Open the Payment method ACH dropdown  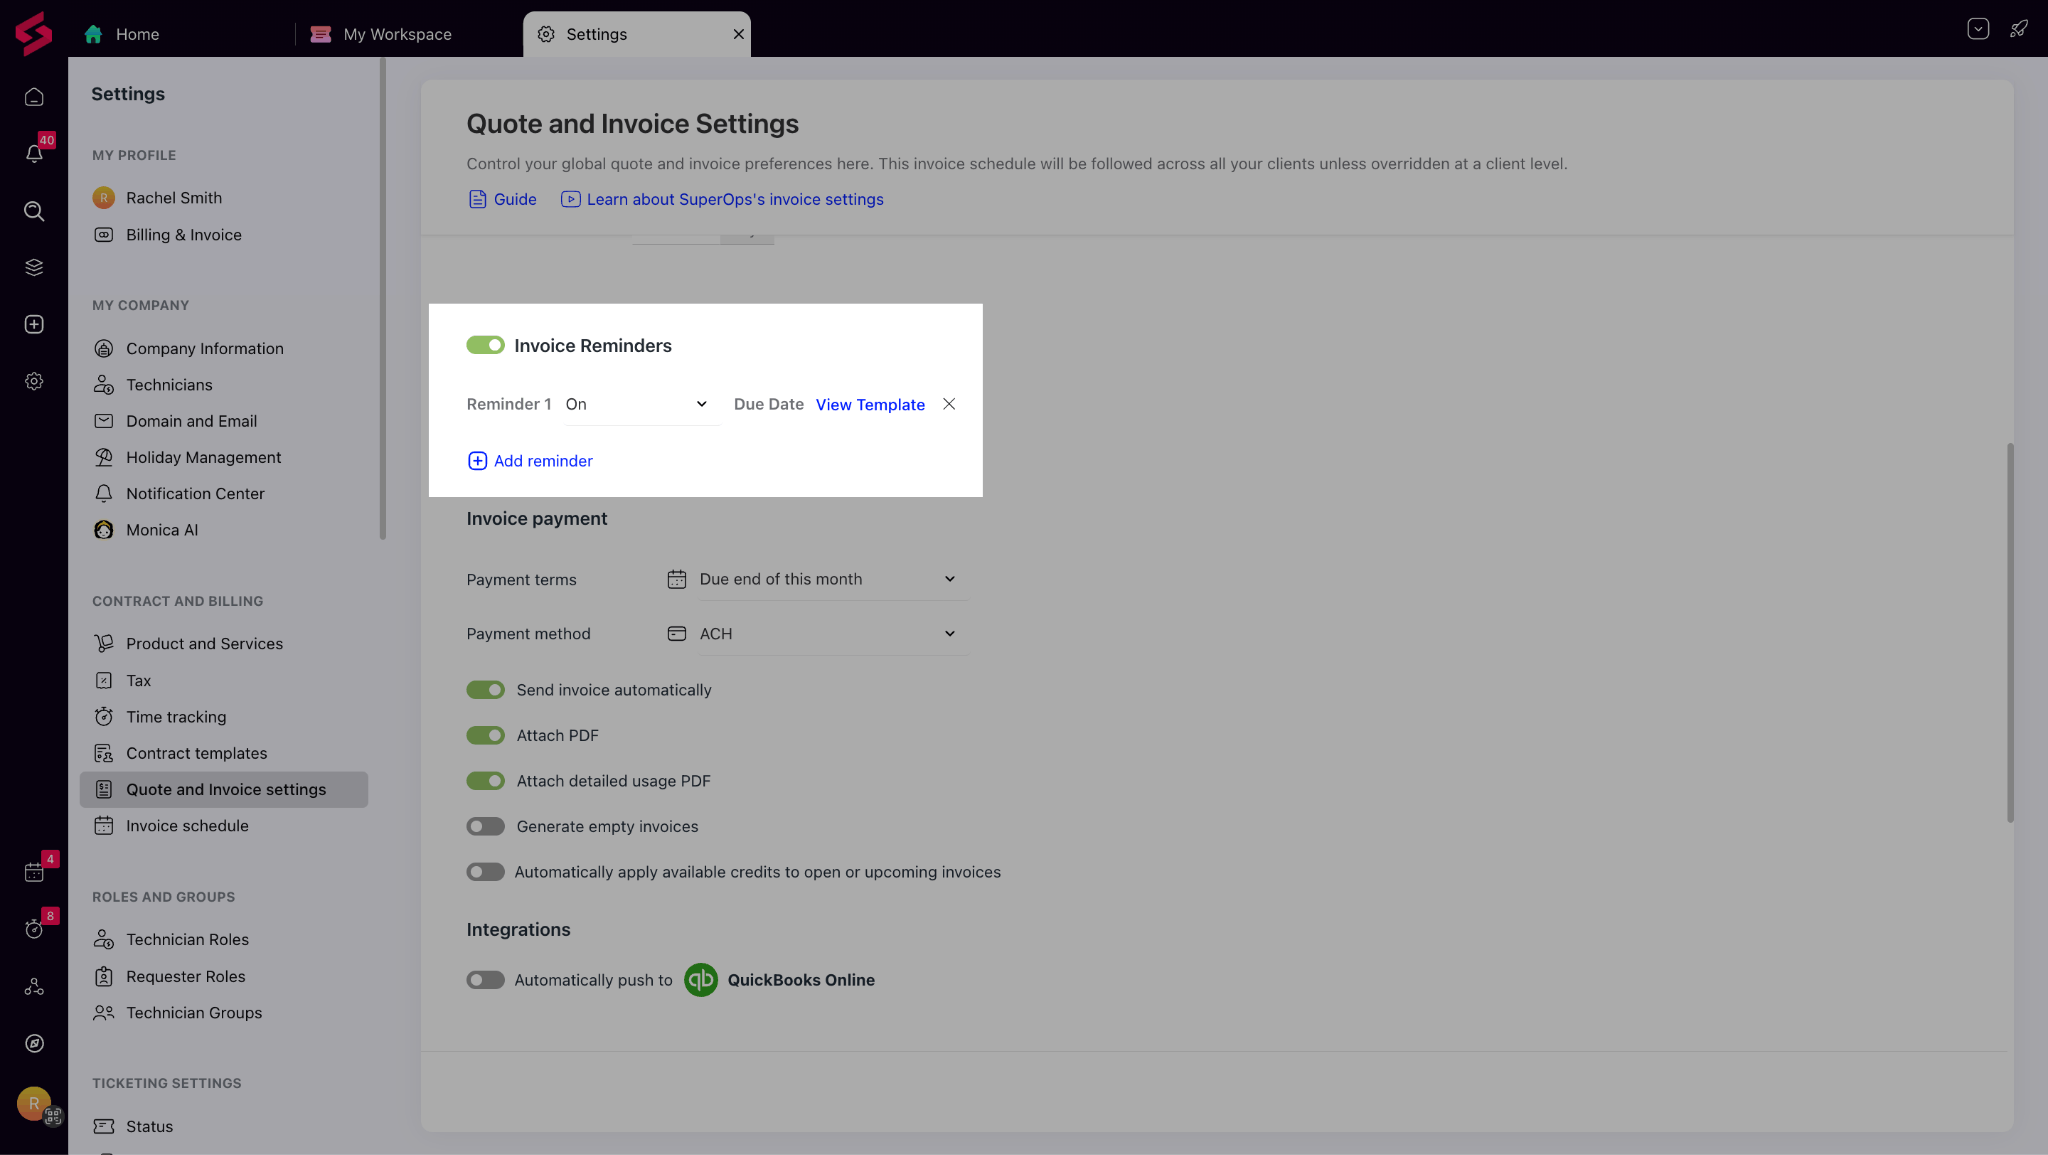point(830,634)
